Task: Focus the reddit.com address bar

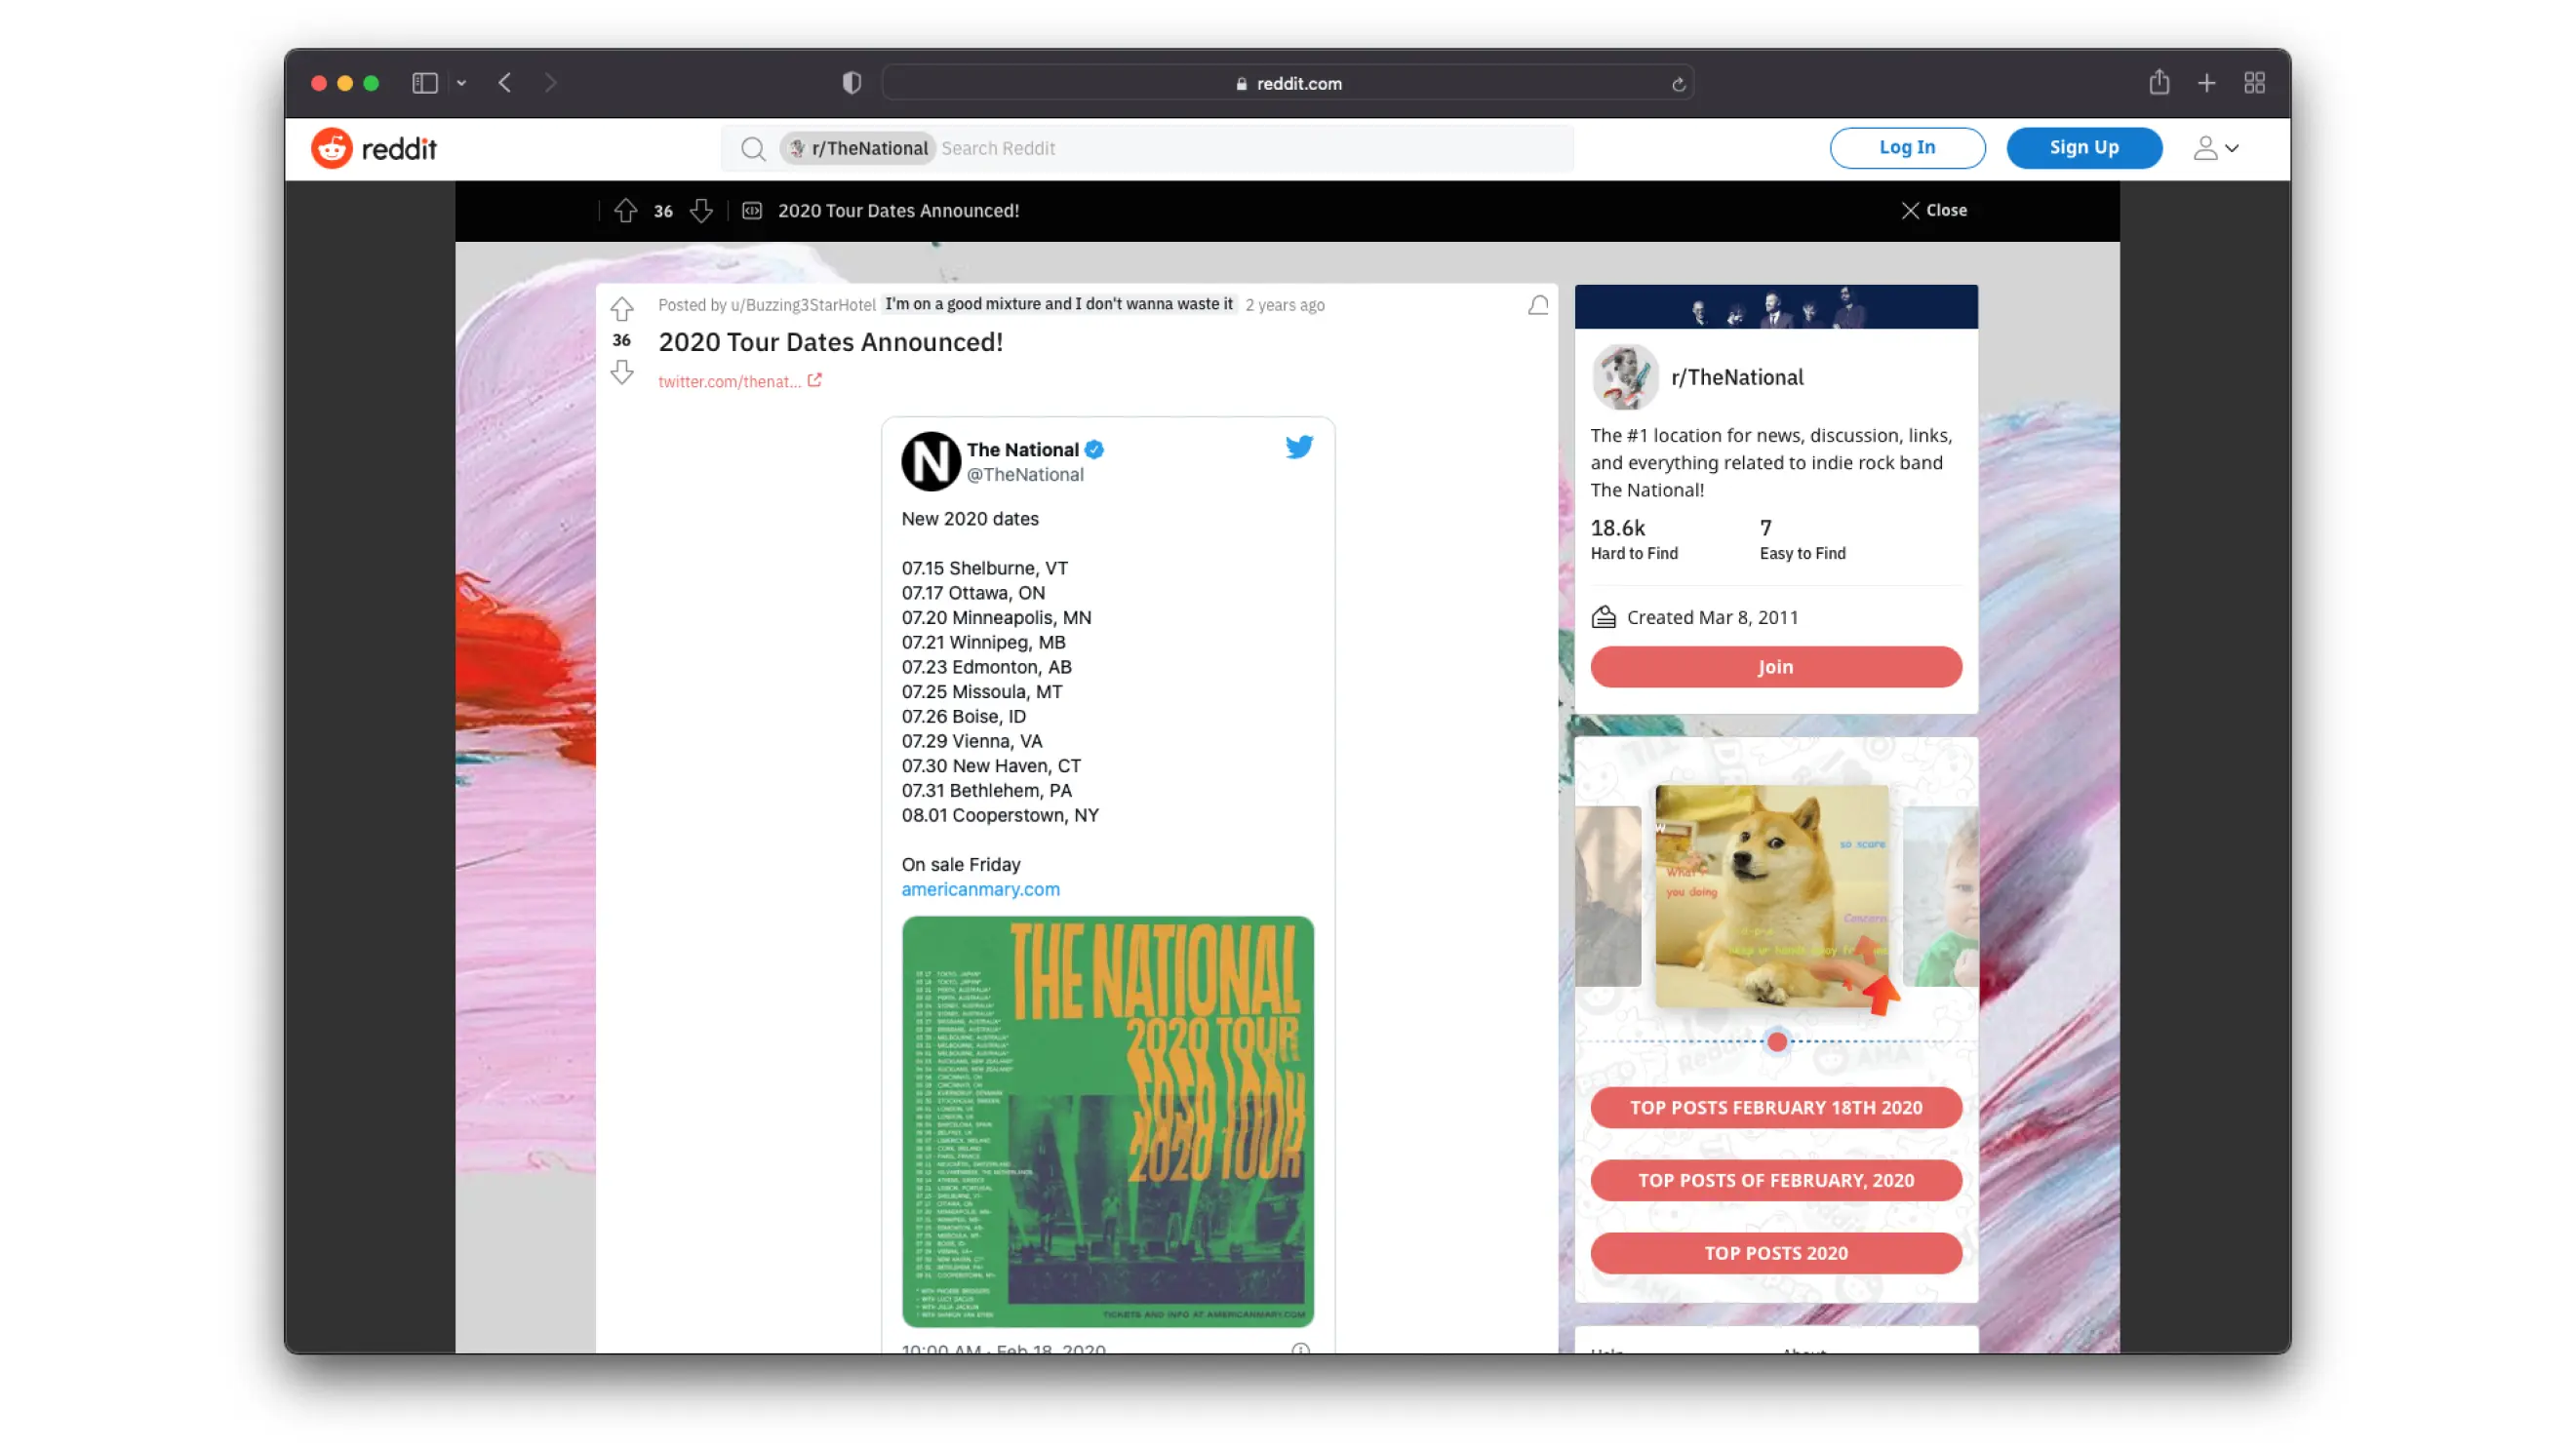Action: coord(1288,83)
